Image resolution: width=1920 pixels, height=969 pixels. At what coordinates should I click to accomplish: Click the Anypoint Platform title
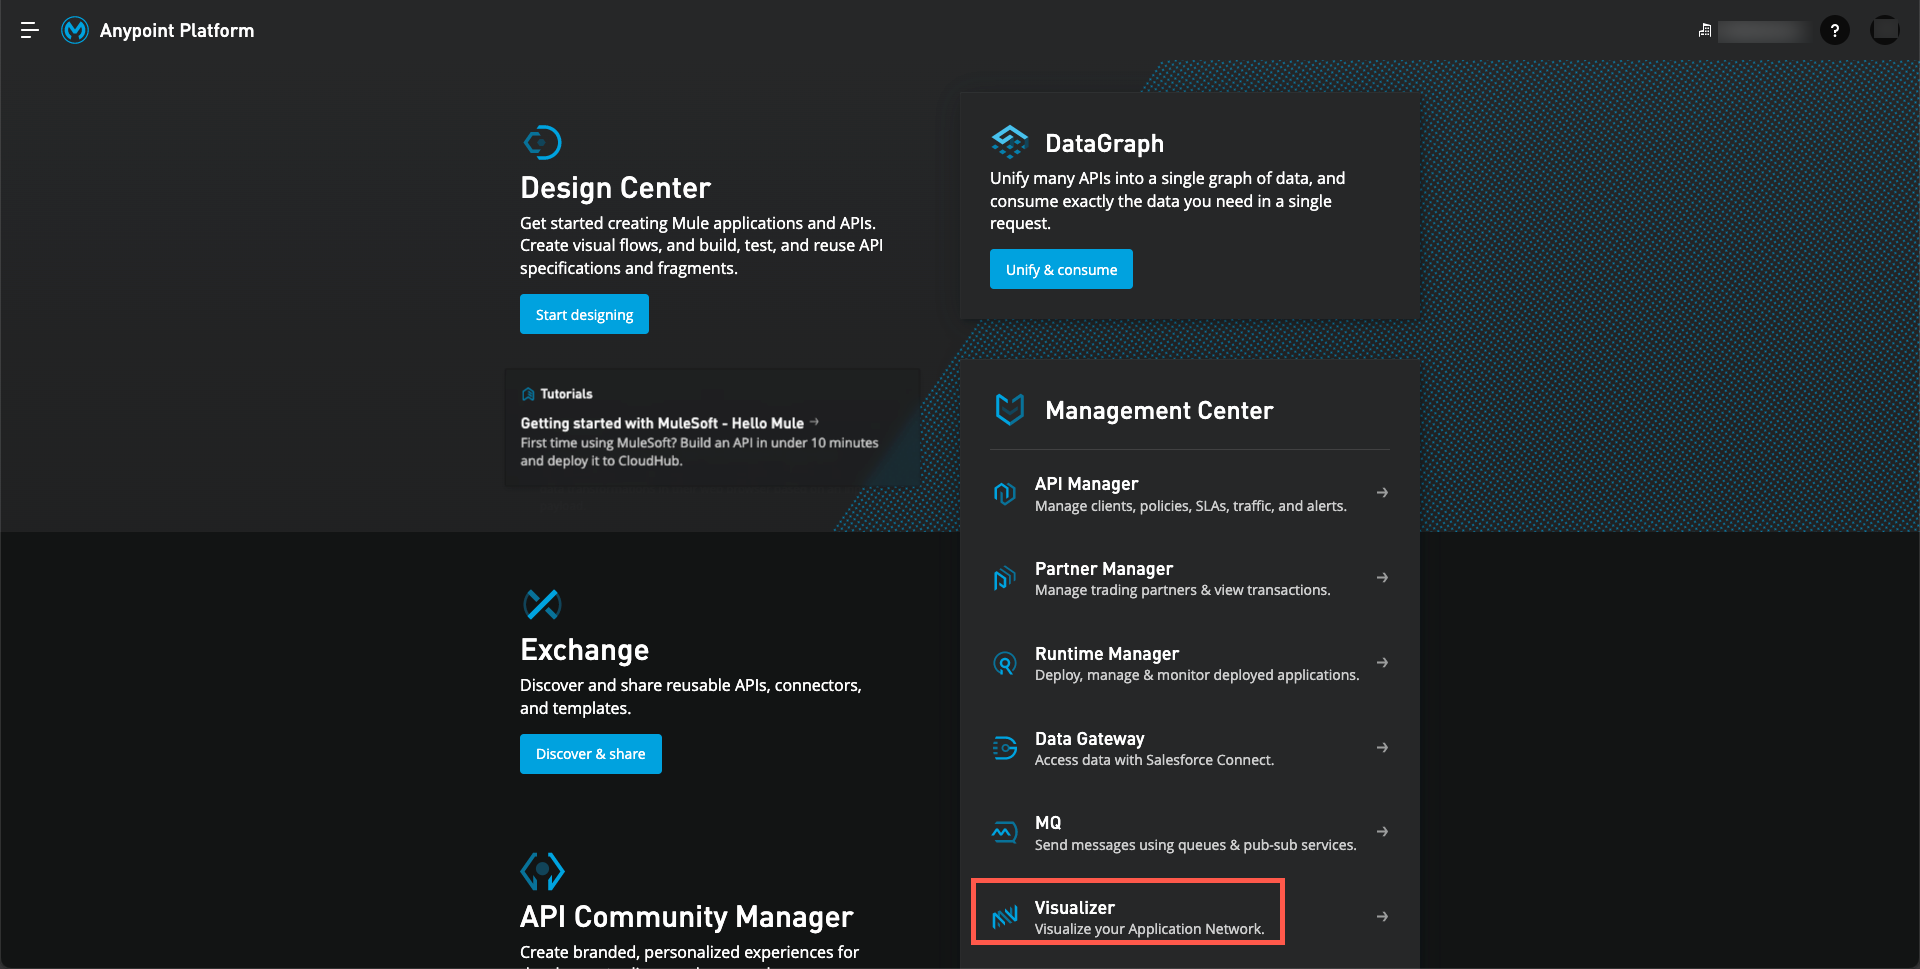[x=177, y=31]
